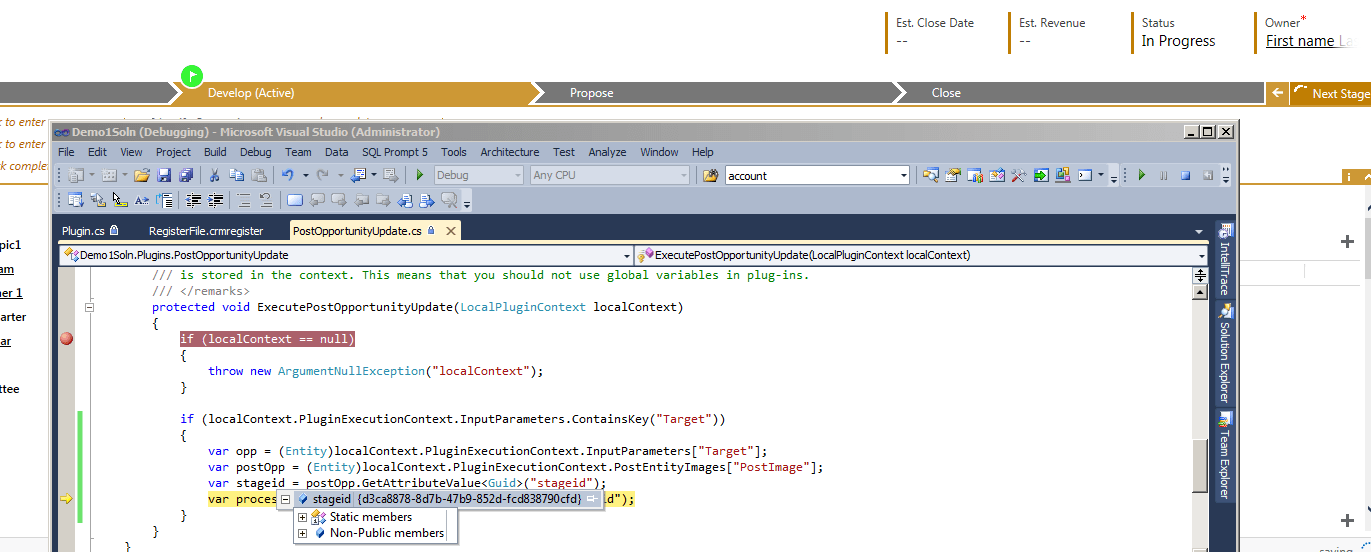Image resolution: width=1371 pixels, height=552 pixels.
Task: Click the red breakpoint marker in margin
Action: [67, 339]
